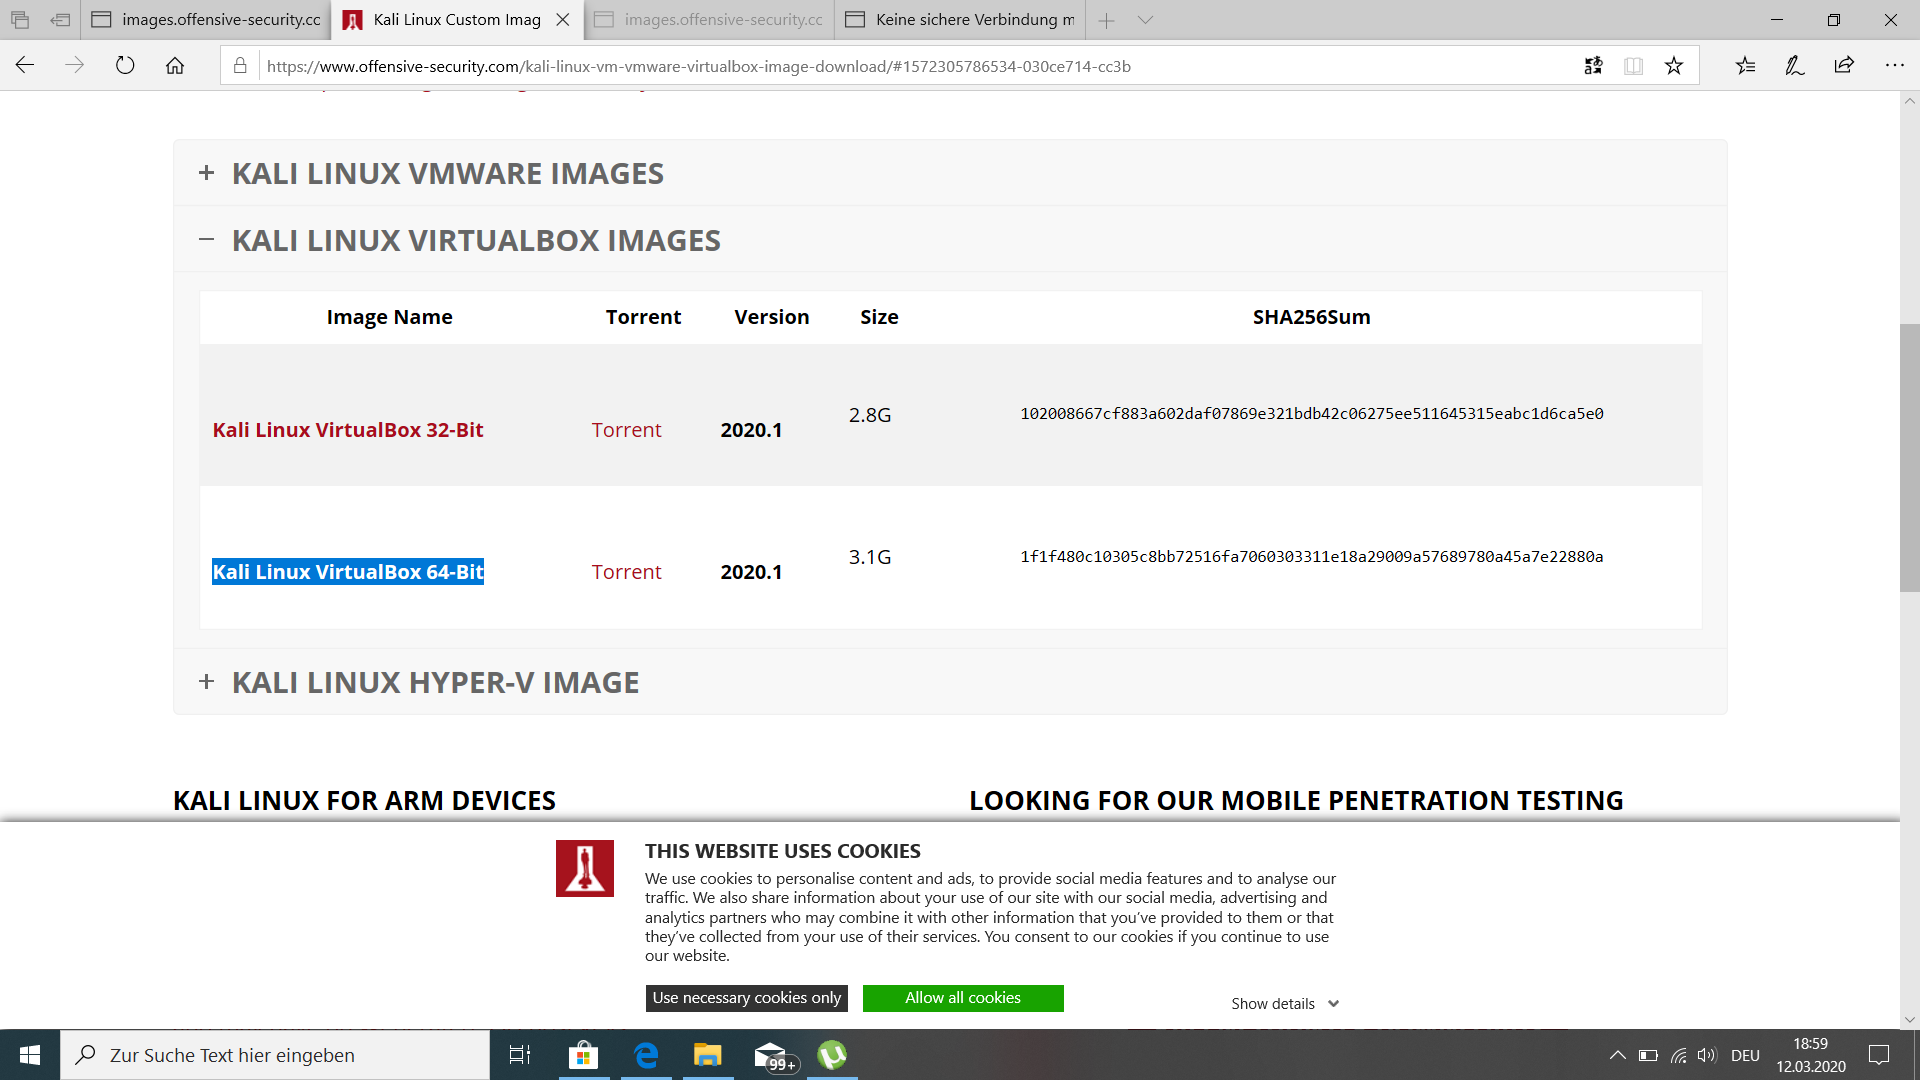Click Allow all cookies button
Viewport: 1920px width, 1080px height.
(962, 998)
